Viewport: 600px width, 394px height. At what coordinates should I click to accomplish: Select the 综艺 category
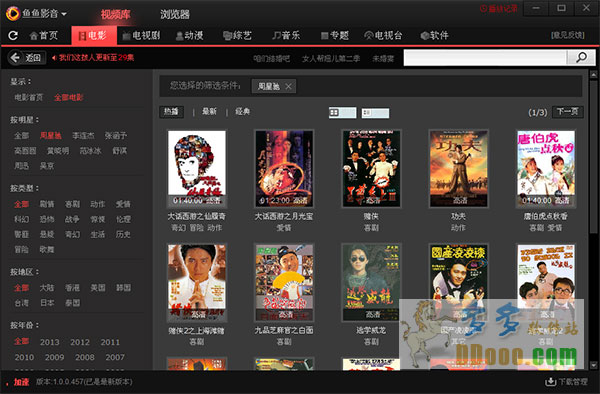coord(237,36)
